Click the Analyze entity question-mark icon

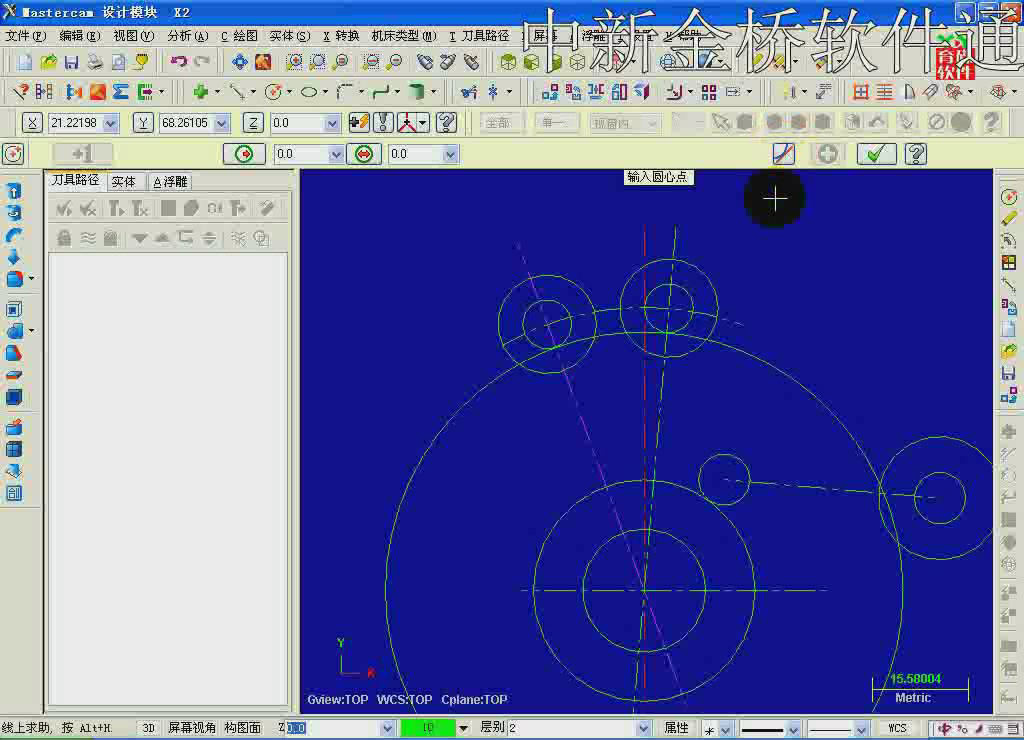pos(20,92)
